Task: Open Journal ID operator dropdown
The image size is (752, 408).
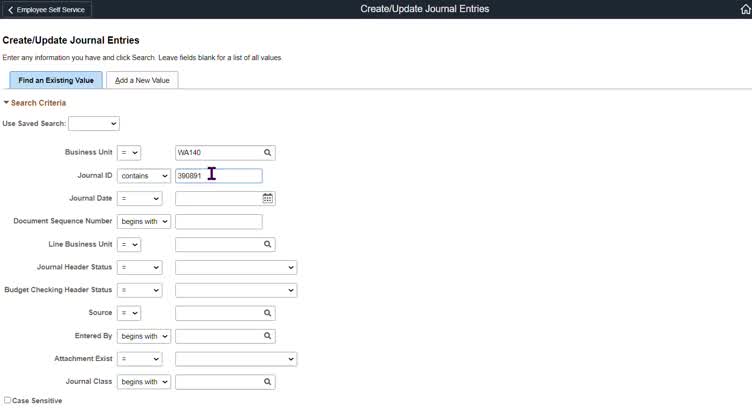Action: click(x=144, y=176)
